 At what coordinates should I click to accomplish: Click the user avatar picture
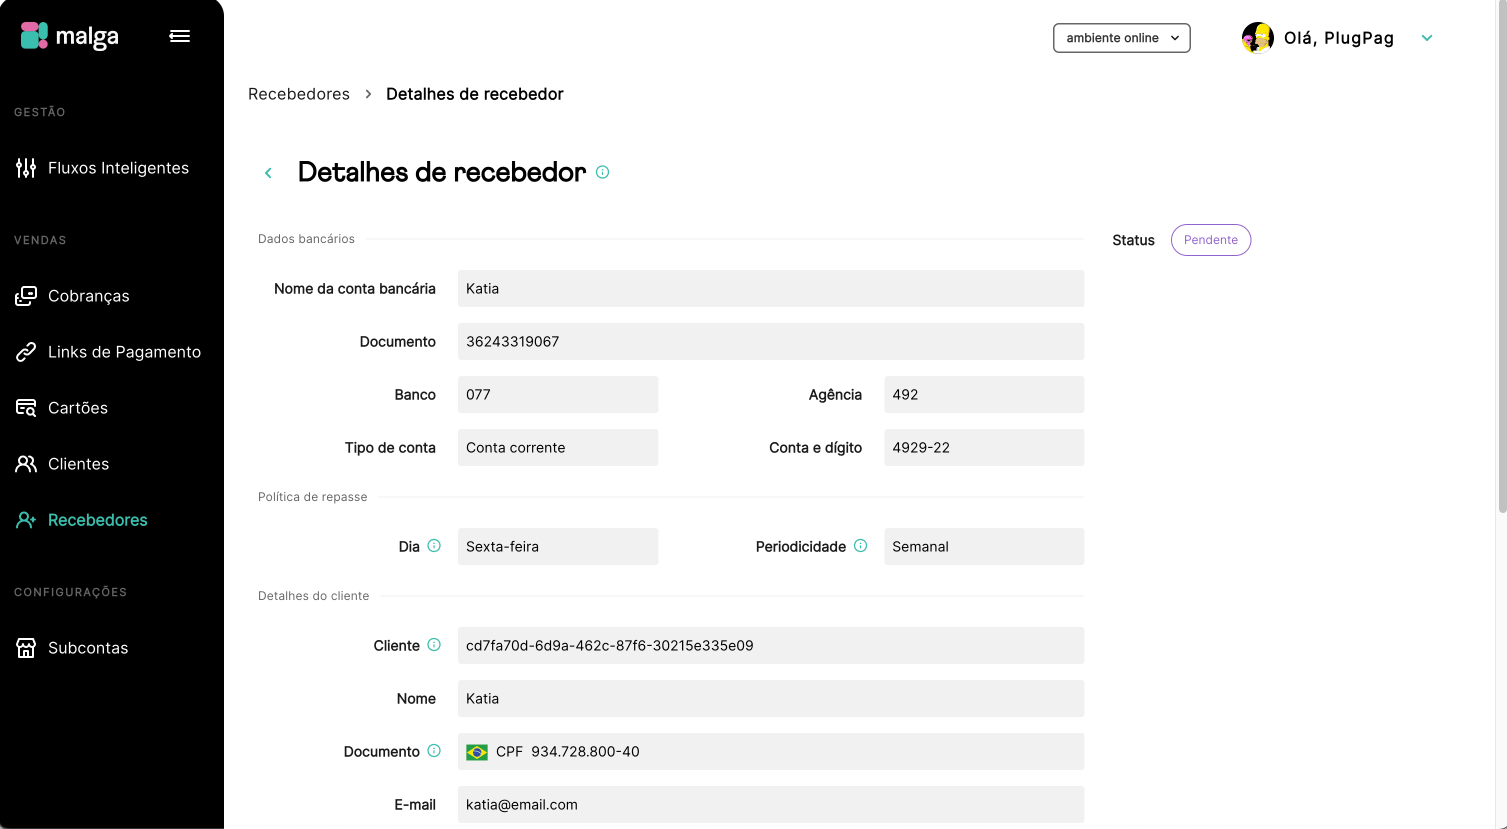pos(1257,38)
